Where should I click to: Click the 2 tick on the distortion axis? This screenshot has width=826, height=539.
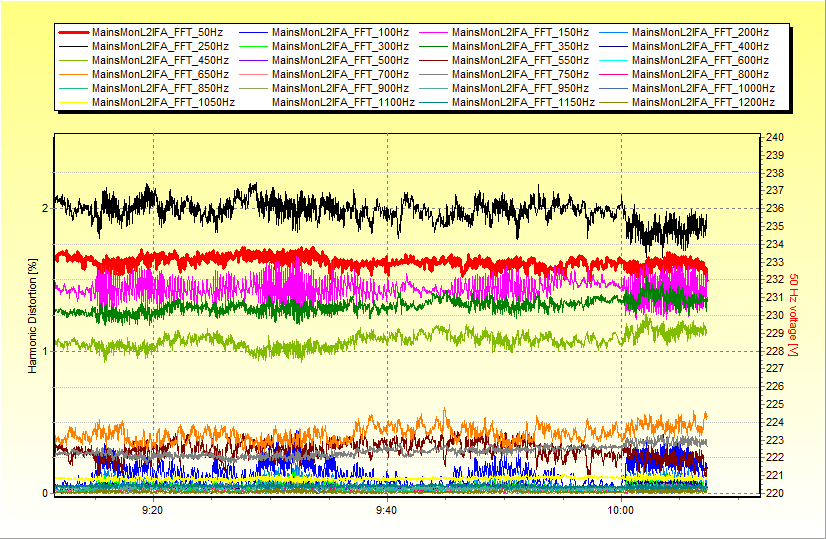[x=44, y=208]
